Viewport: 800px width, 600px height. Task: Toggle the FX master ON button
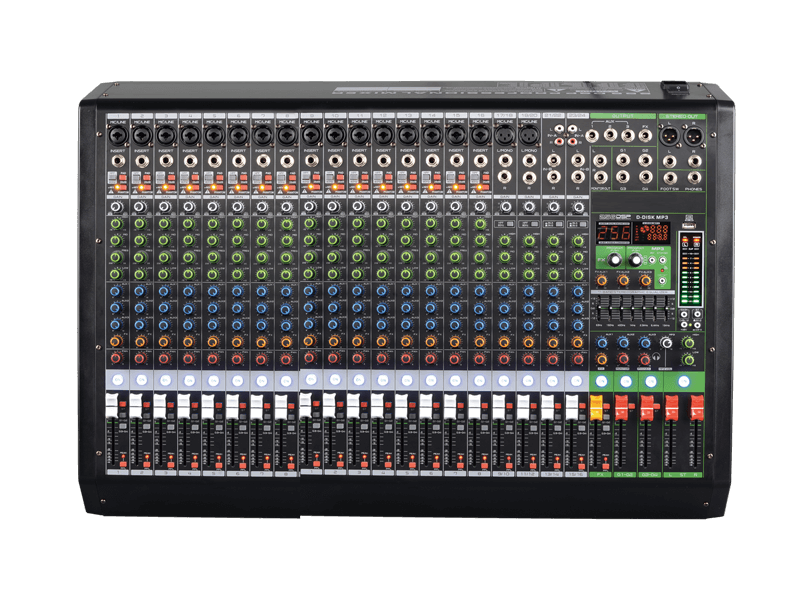tap(602, 381)
